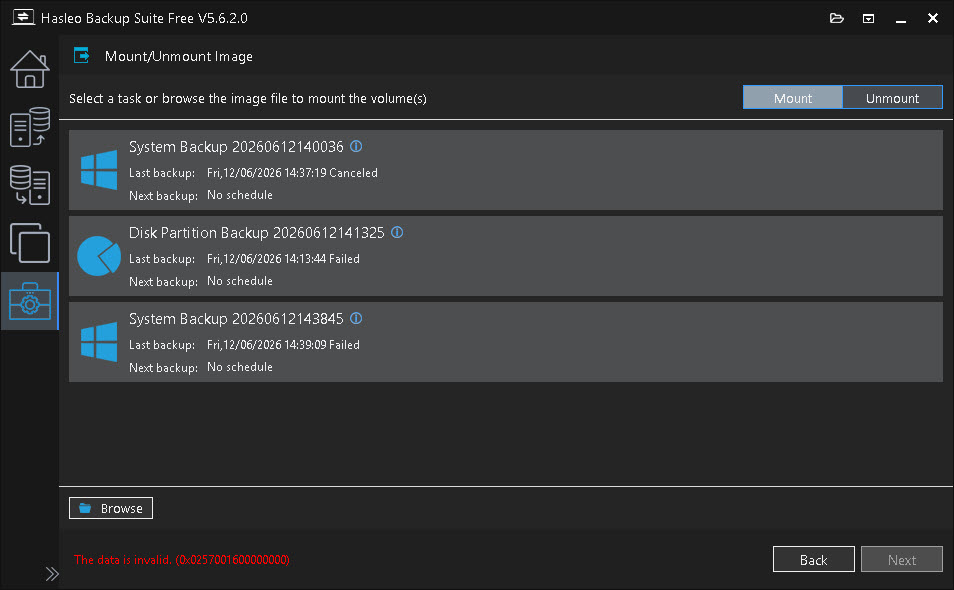Open the title bar dropdown menu icon
Viewport: 954px width, 590px height.
tap(868, 19)
